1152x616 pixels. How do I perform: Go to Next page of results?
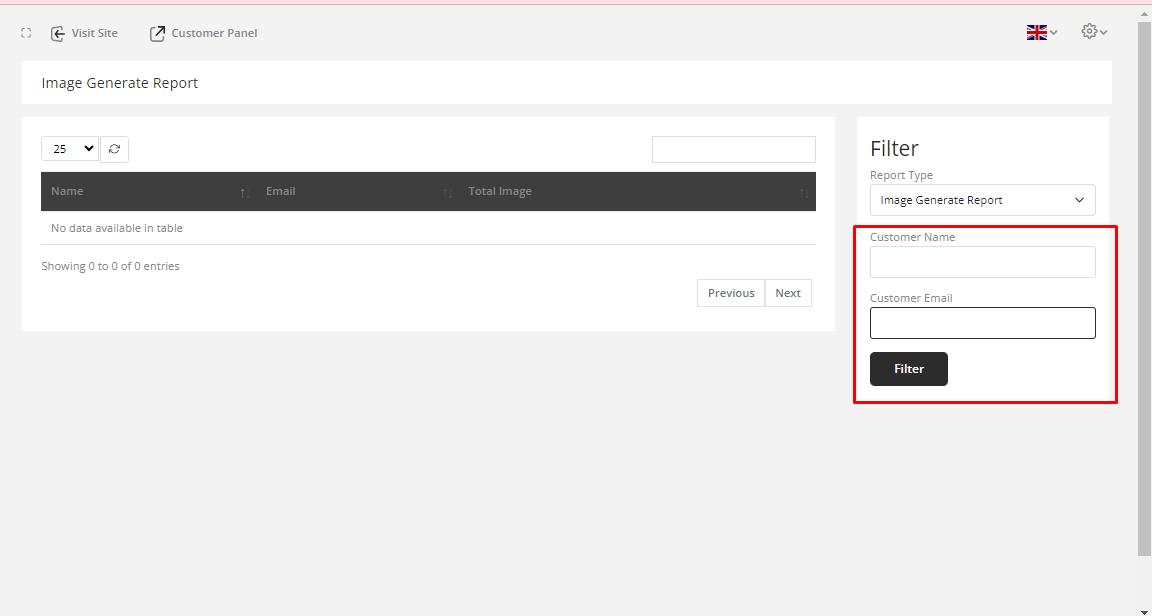tap(788, 293)
